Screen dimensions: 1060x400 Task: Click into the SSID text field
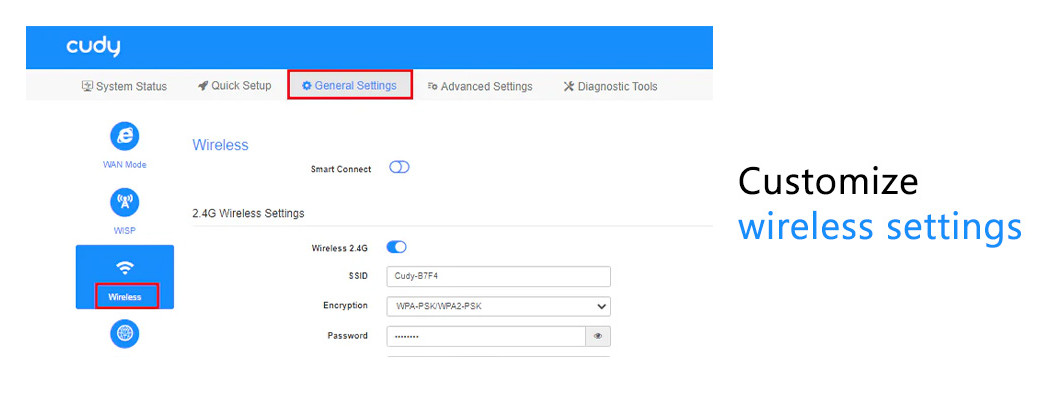498,277
